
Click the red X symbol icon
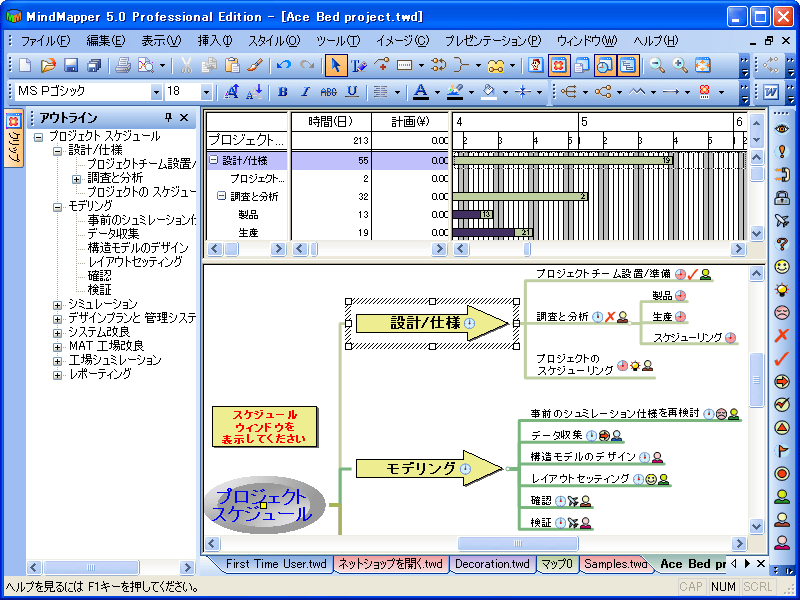coord(782,335)
